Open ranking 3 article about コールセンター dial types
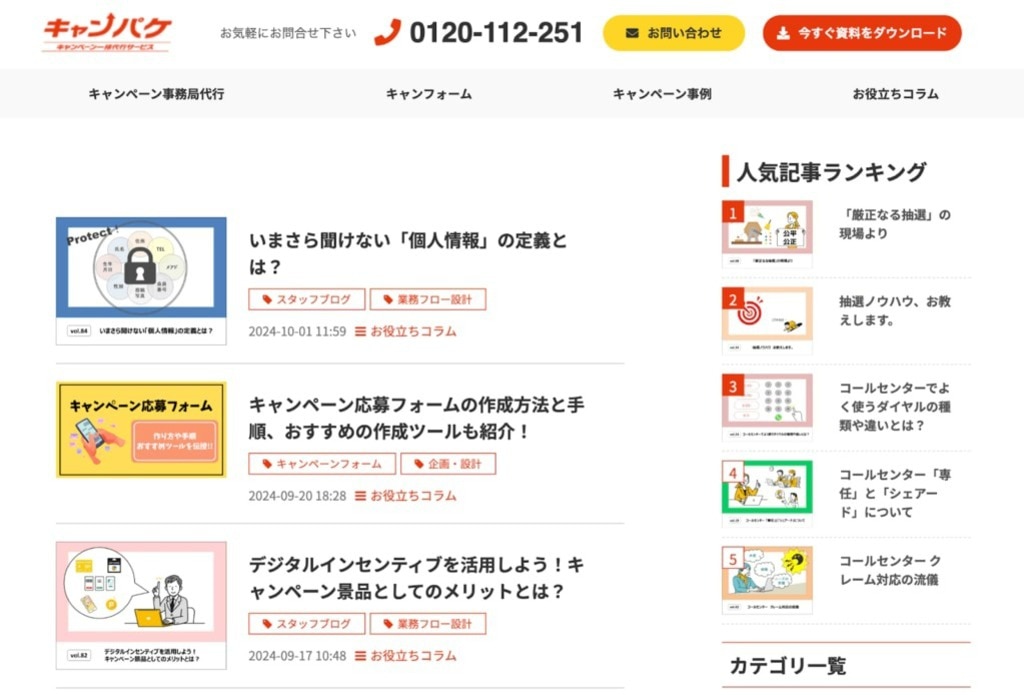 (895, 407)
